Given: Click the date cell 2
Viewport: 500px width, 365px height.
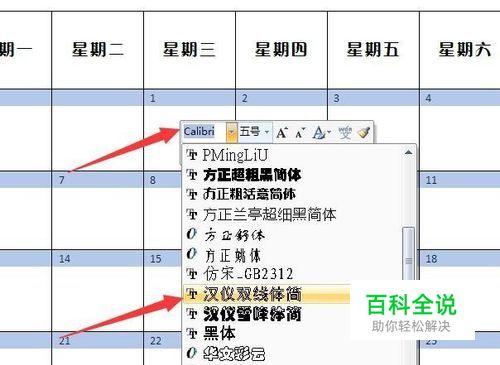Looking at the screenshot, I should pyautogui.click(x=281, y=98).
